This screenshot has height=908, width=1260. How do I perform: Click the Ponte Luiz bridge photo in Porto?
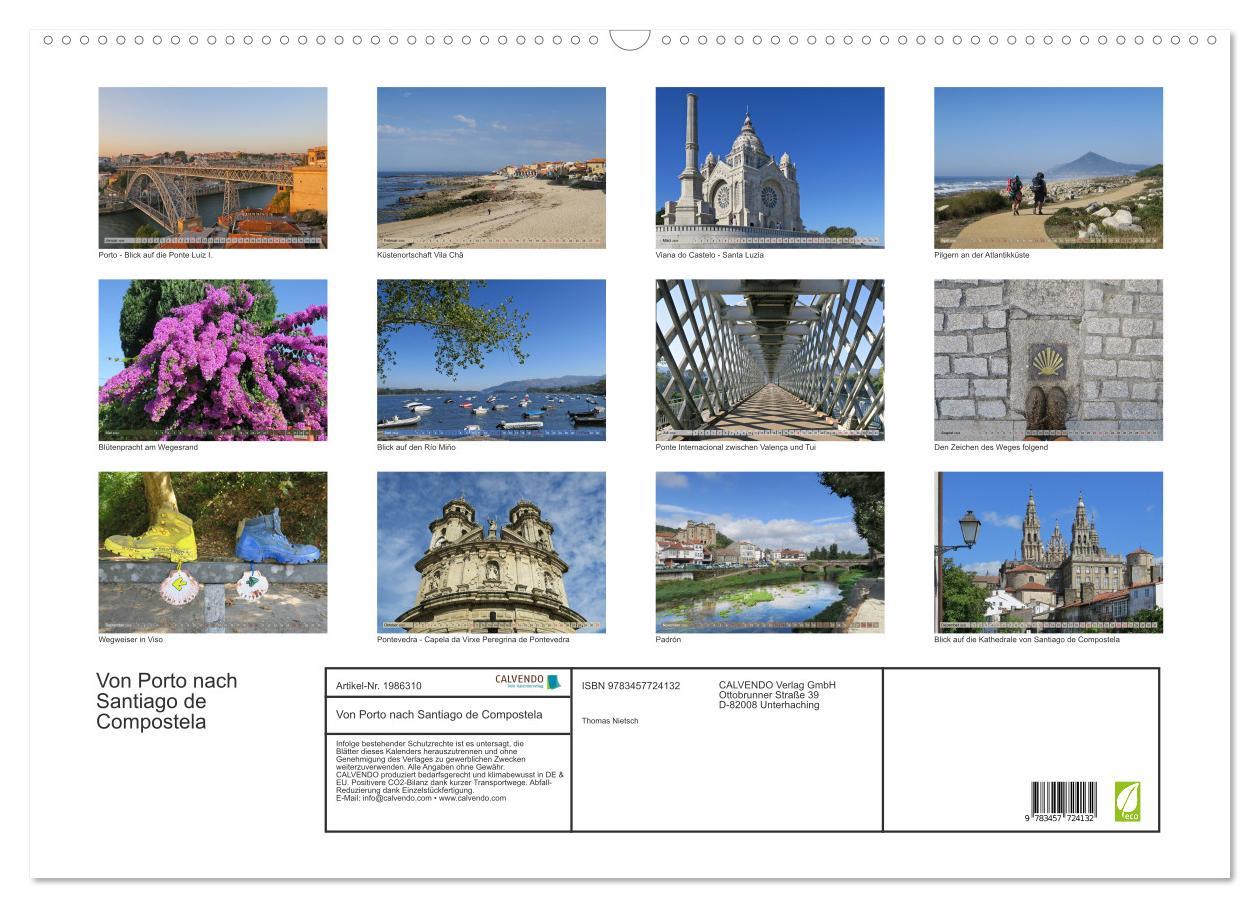click(x=212, y=165)
